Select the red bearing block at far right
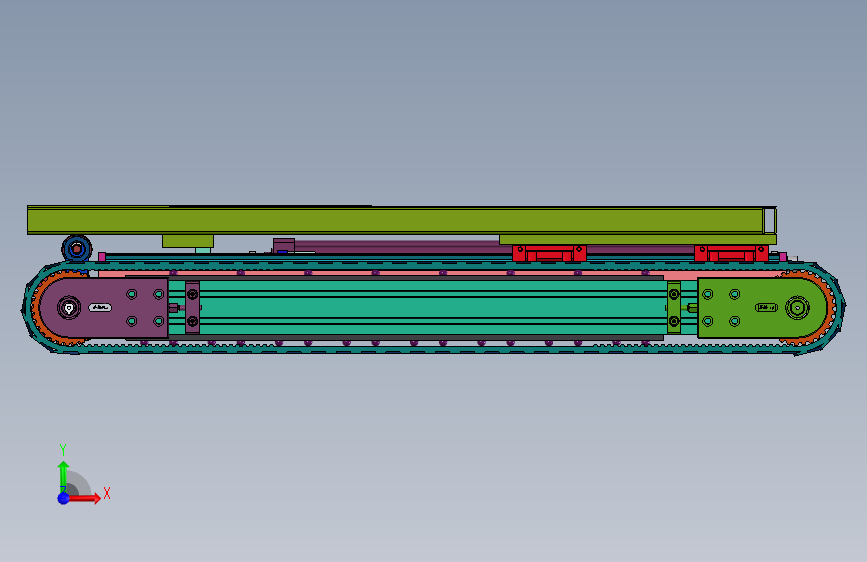The height and width of the screenshot is (562, 867). point(731,253)
